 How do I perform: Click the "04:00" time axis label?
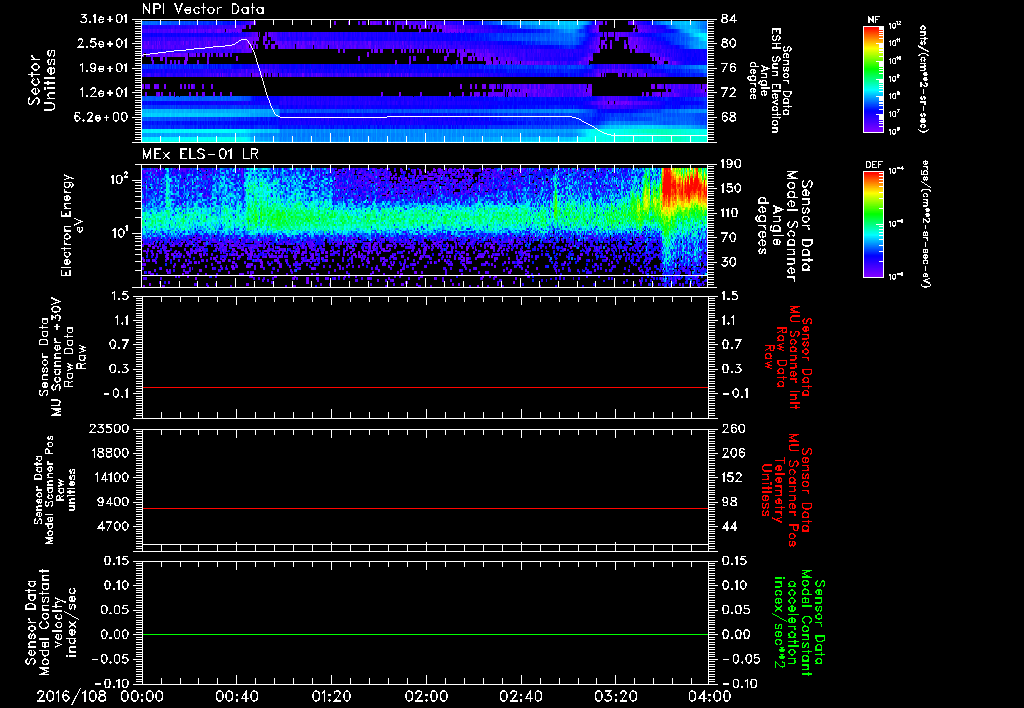(710, 696)
